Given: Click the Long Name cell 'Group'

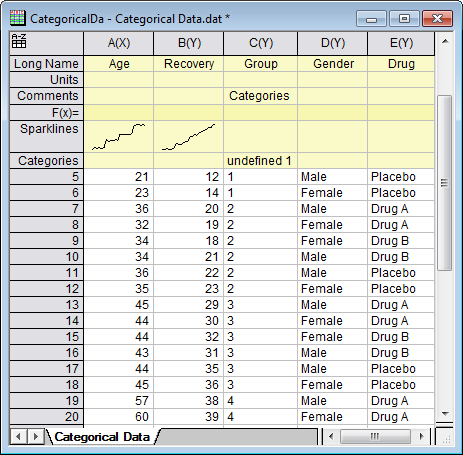Looking at the screenshot, I should [x=261, y=64].
